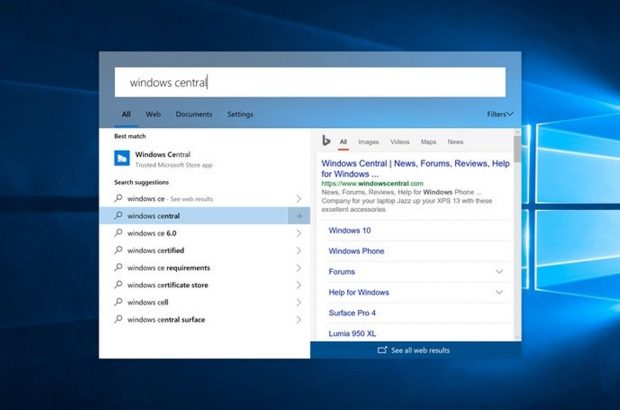Click magnifier icon beside 'windows cell'

(x=118, y=302)
